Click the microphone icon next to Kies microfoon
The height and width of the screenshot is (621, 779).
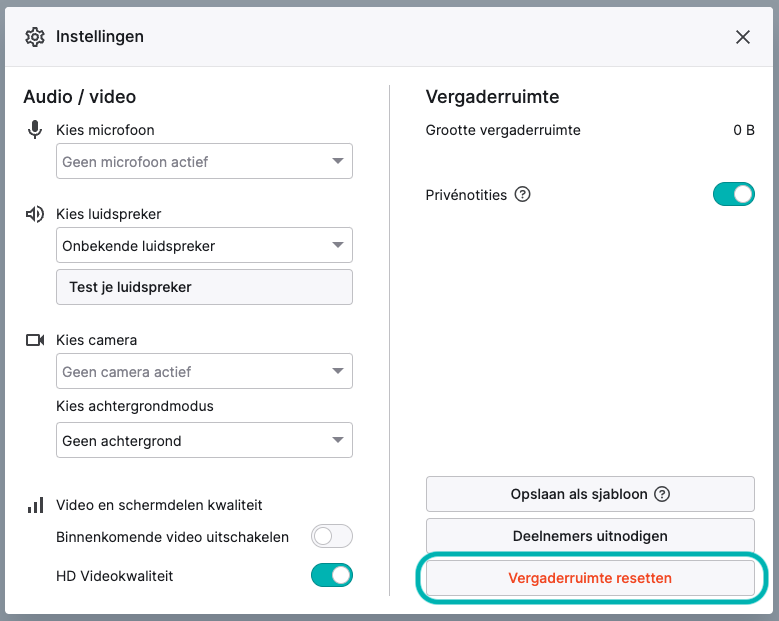(35, 130)
